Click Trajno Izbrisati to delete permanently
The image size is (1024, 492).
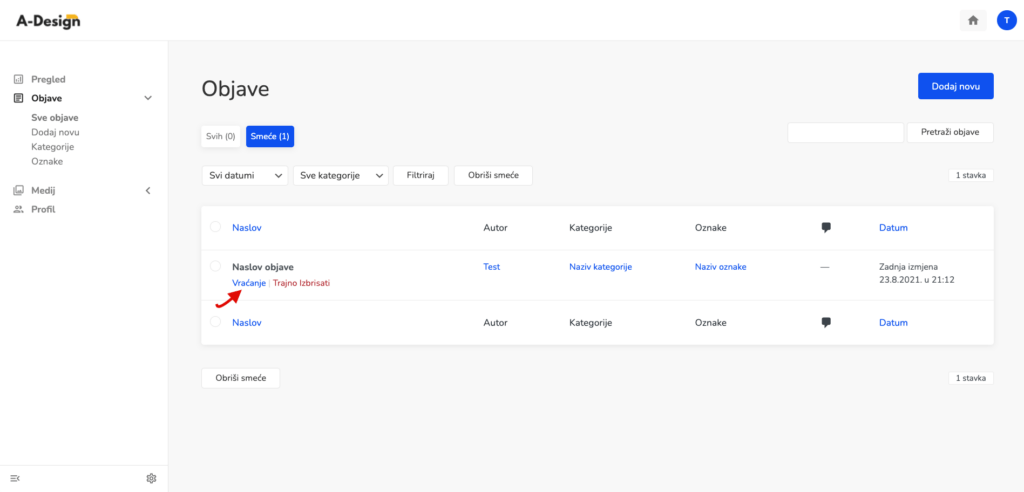(x=301, y=283)
